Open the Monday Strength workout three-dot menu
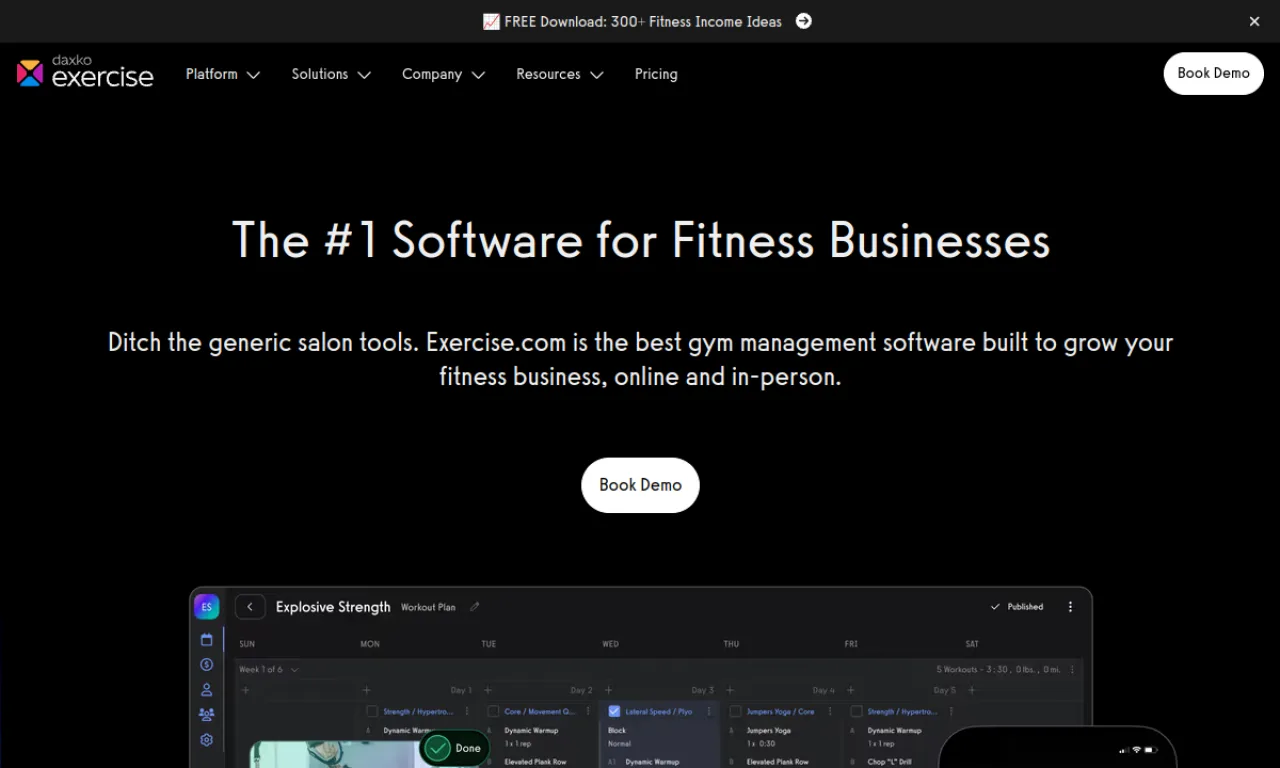This screenshot has height=768, width=1280. point(467,712)
